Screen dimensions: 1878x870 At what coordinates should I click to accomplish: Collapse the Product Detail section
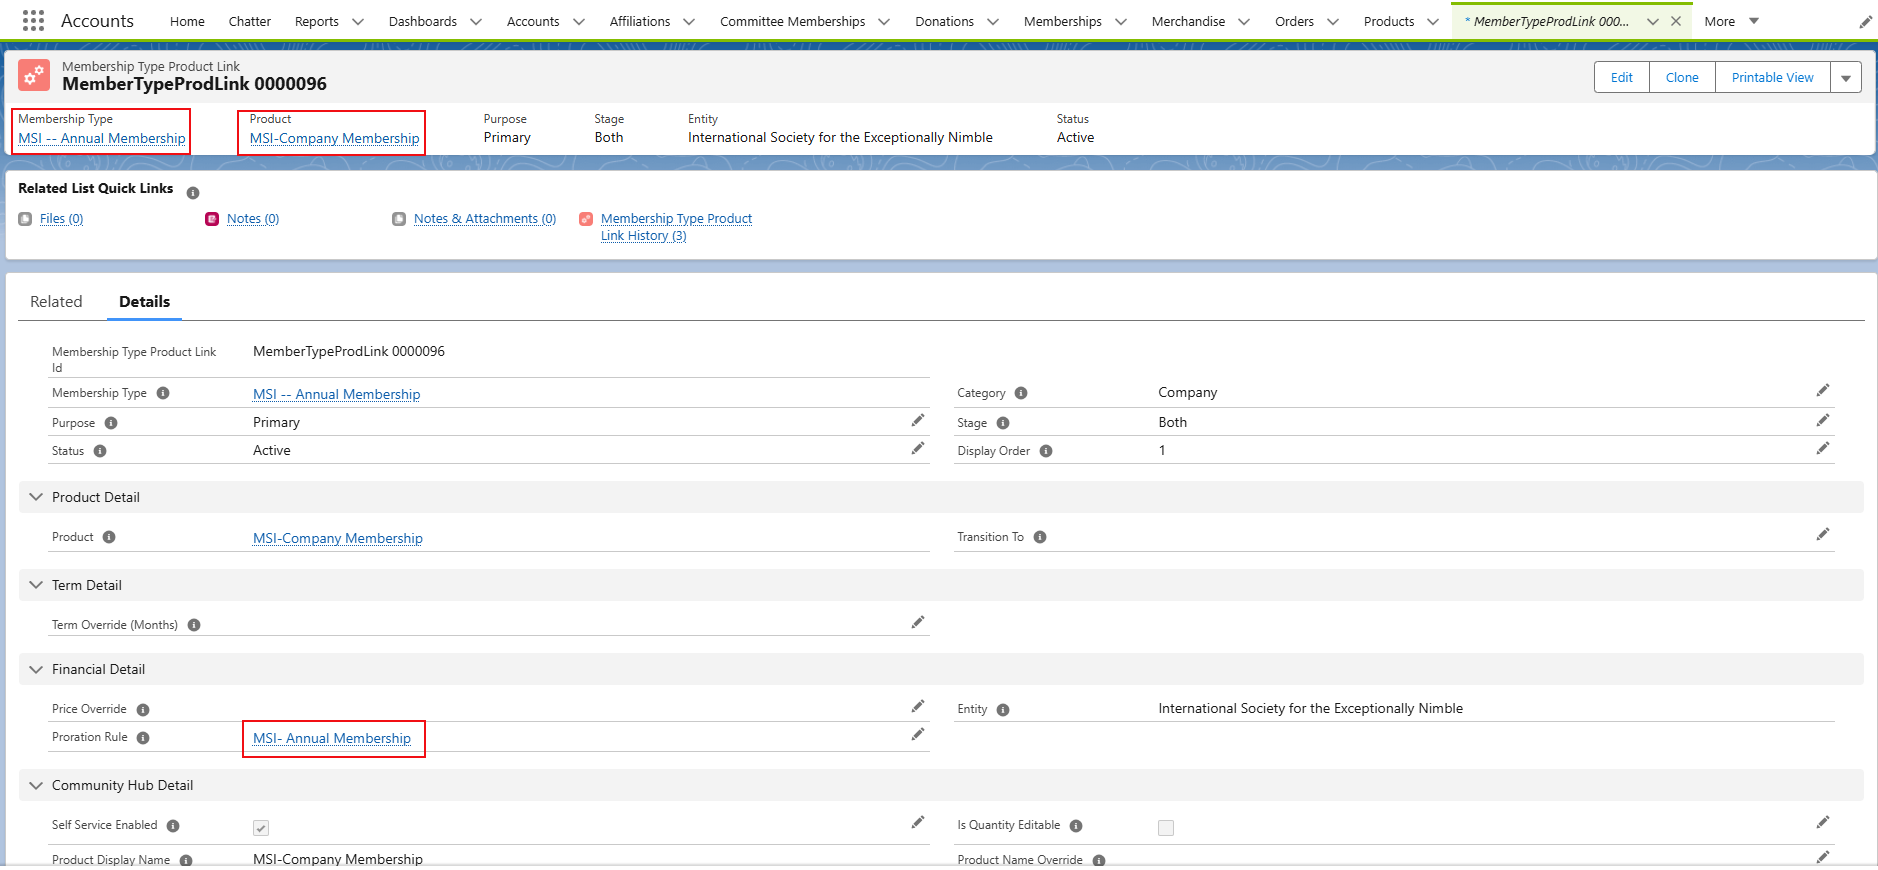pos(36,497)
